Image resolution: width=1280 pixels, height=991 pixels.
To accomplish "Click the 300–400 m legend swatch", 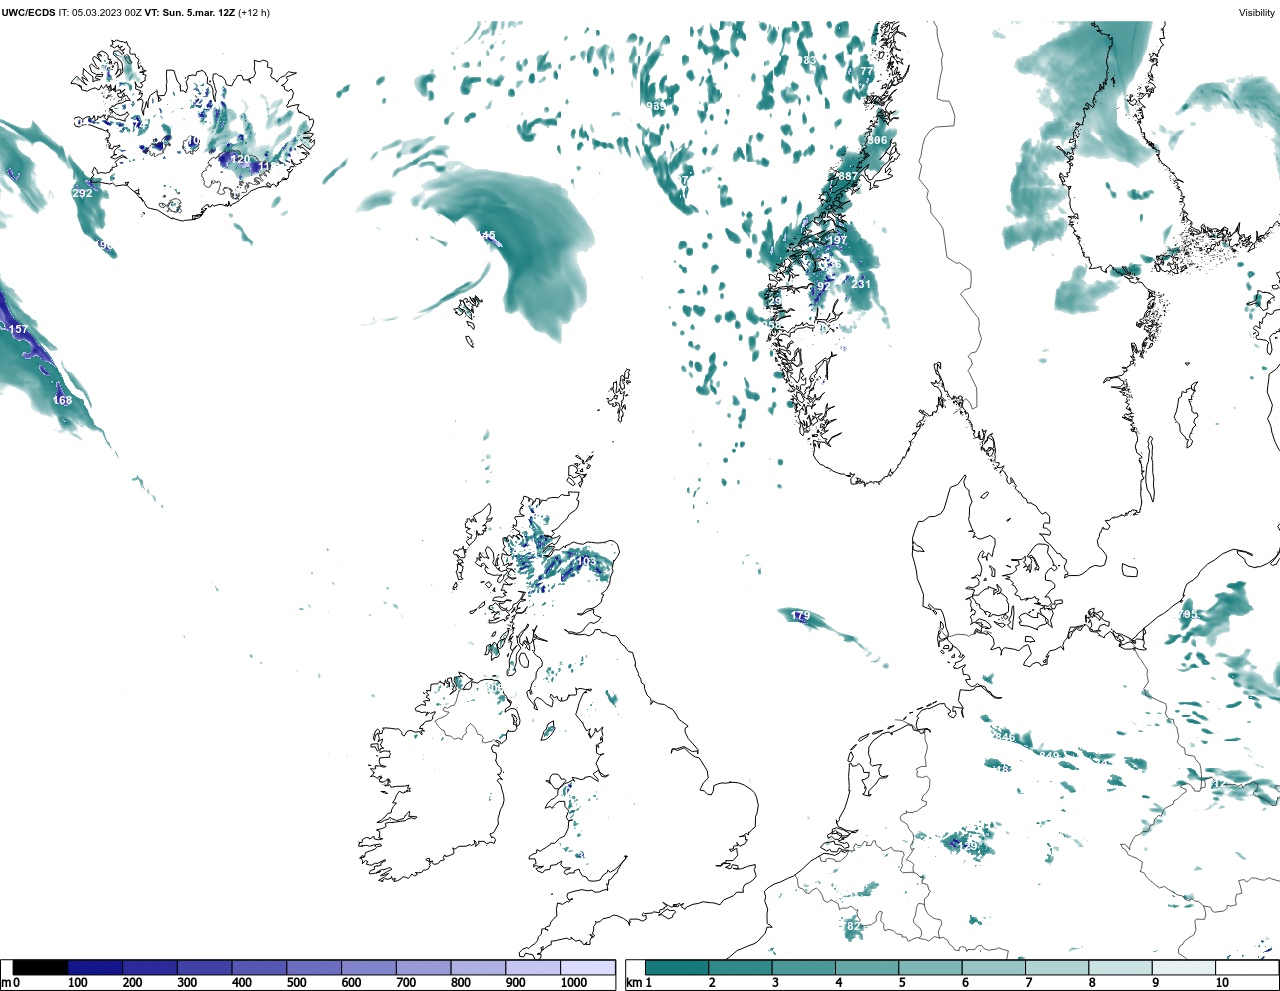I will [205, 968].
